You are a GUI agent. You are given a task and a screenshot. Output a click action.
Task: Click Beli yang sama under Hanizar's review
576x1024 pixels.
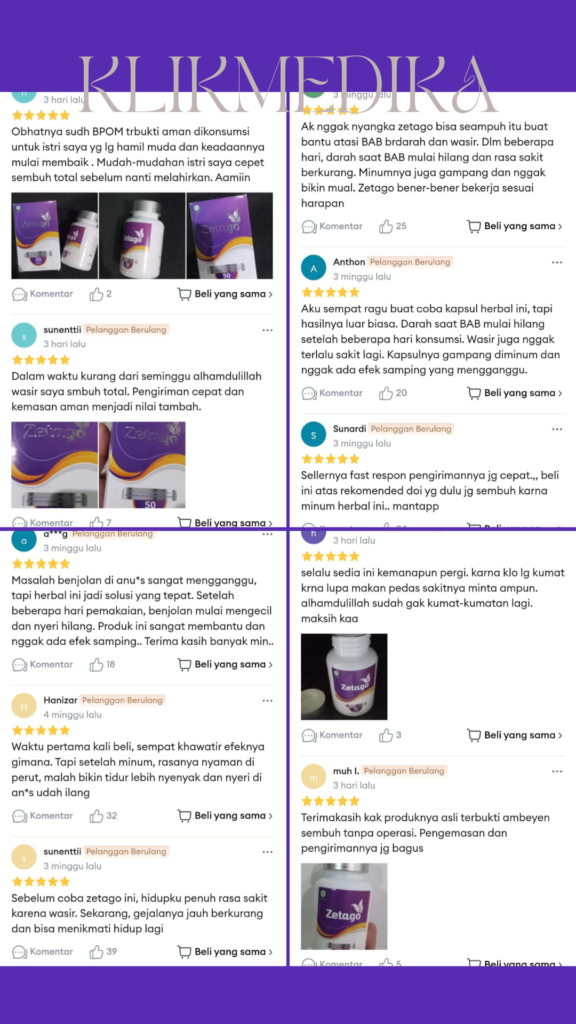click(x=225, y=816)
